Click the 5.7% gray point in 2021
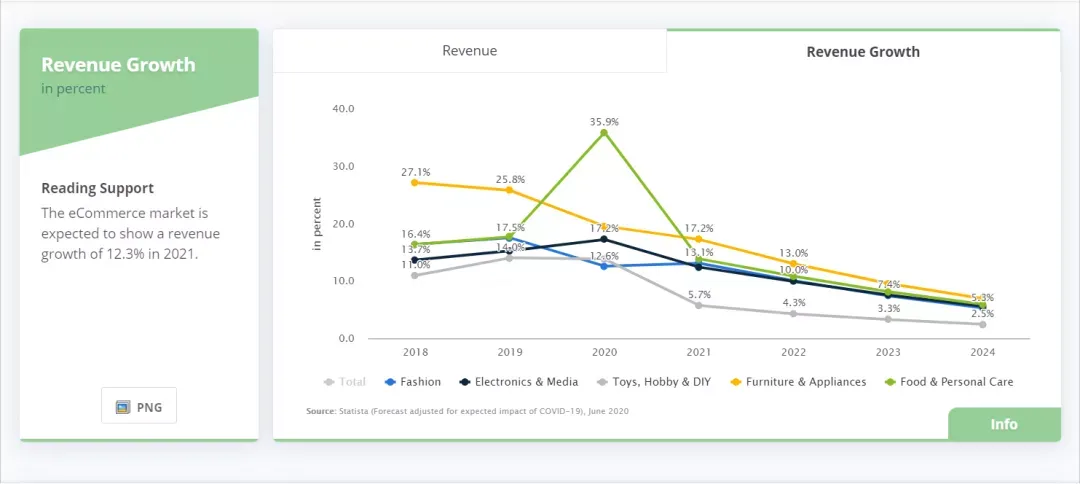This screenshot has width=1080, height=484. click(x=698, y=305)
